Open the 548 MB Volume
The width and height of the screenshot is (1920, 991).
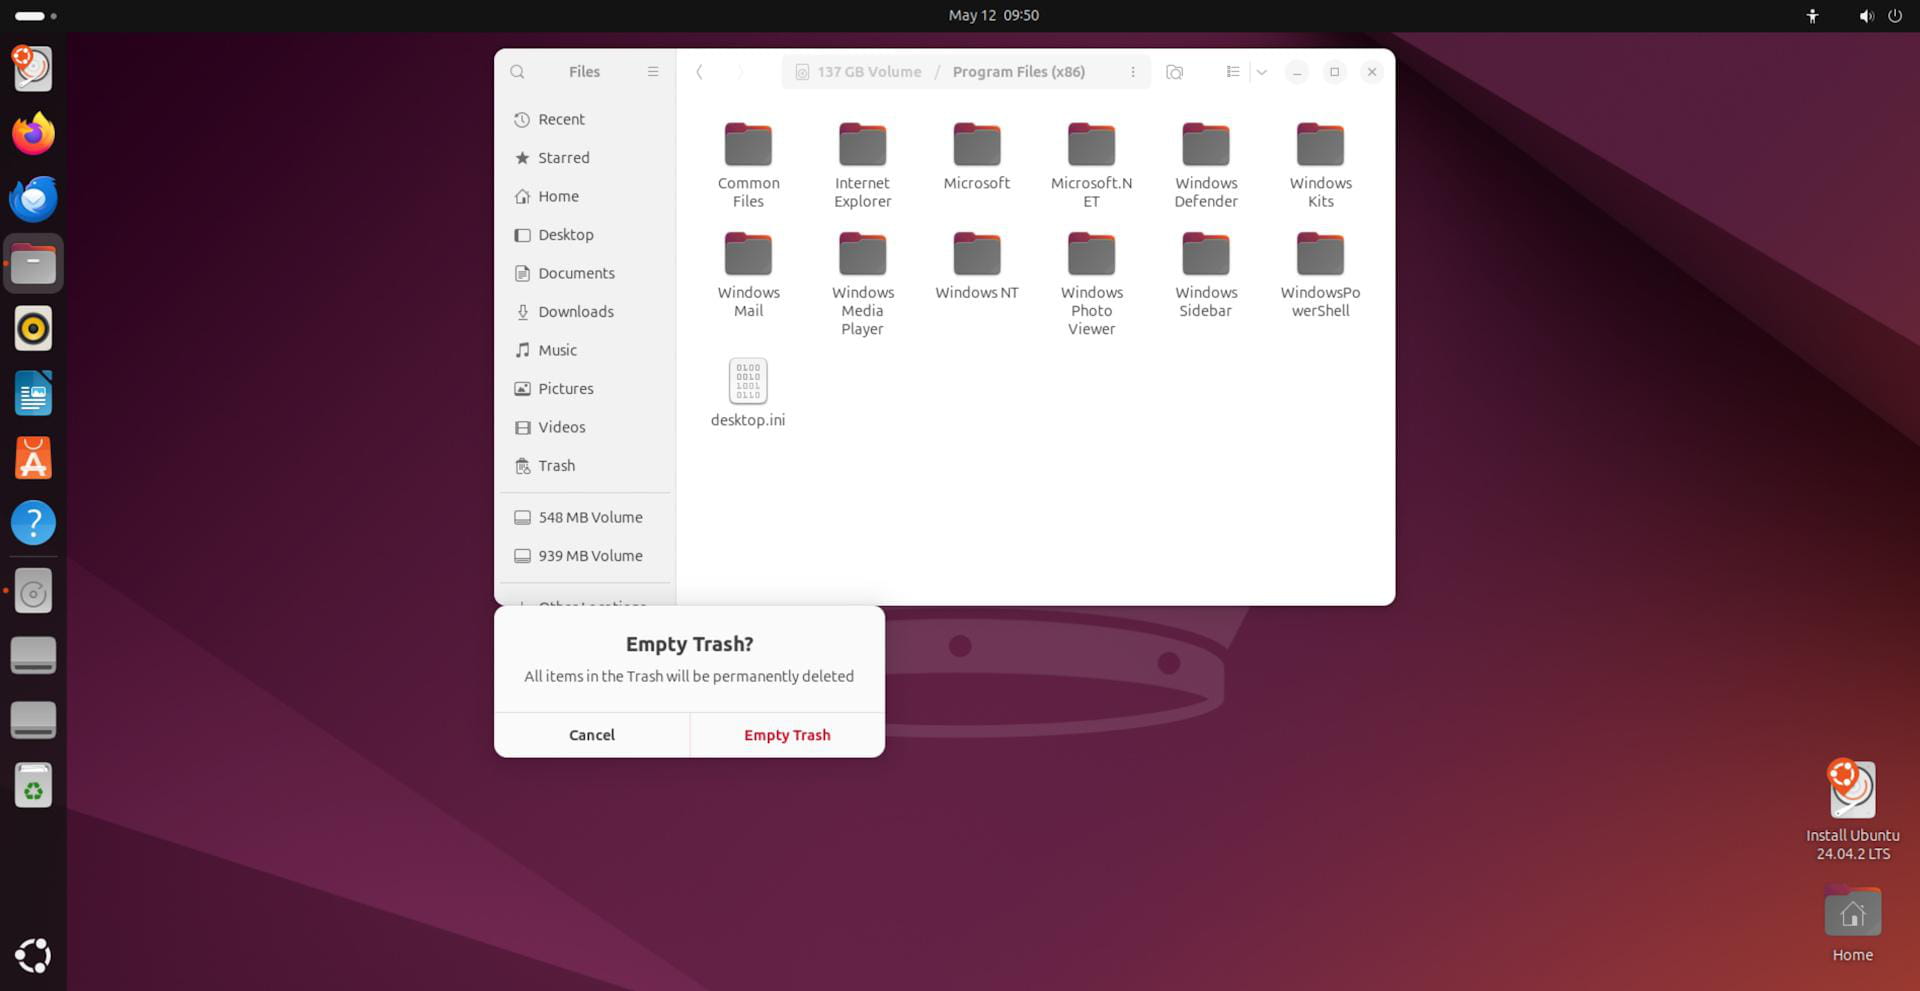[x=585, y=517]
